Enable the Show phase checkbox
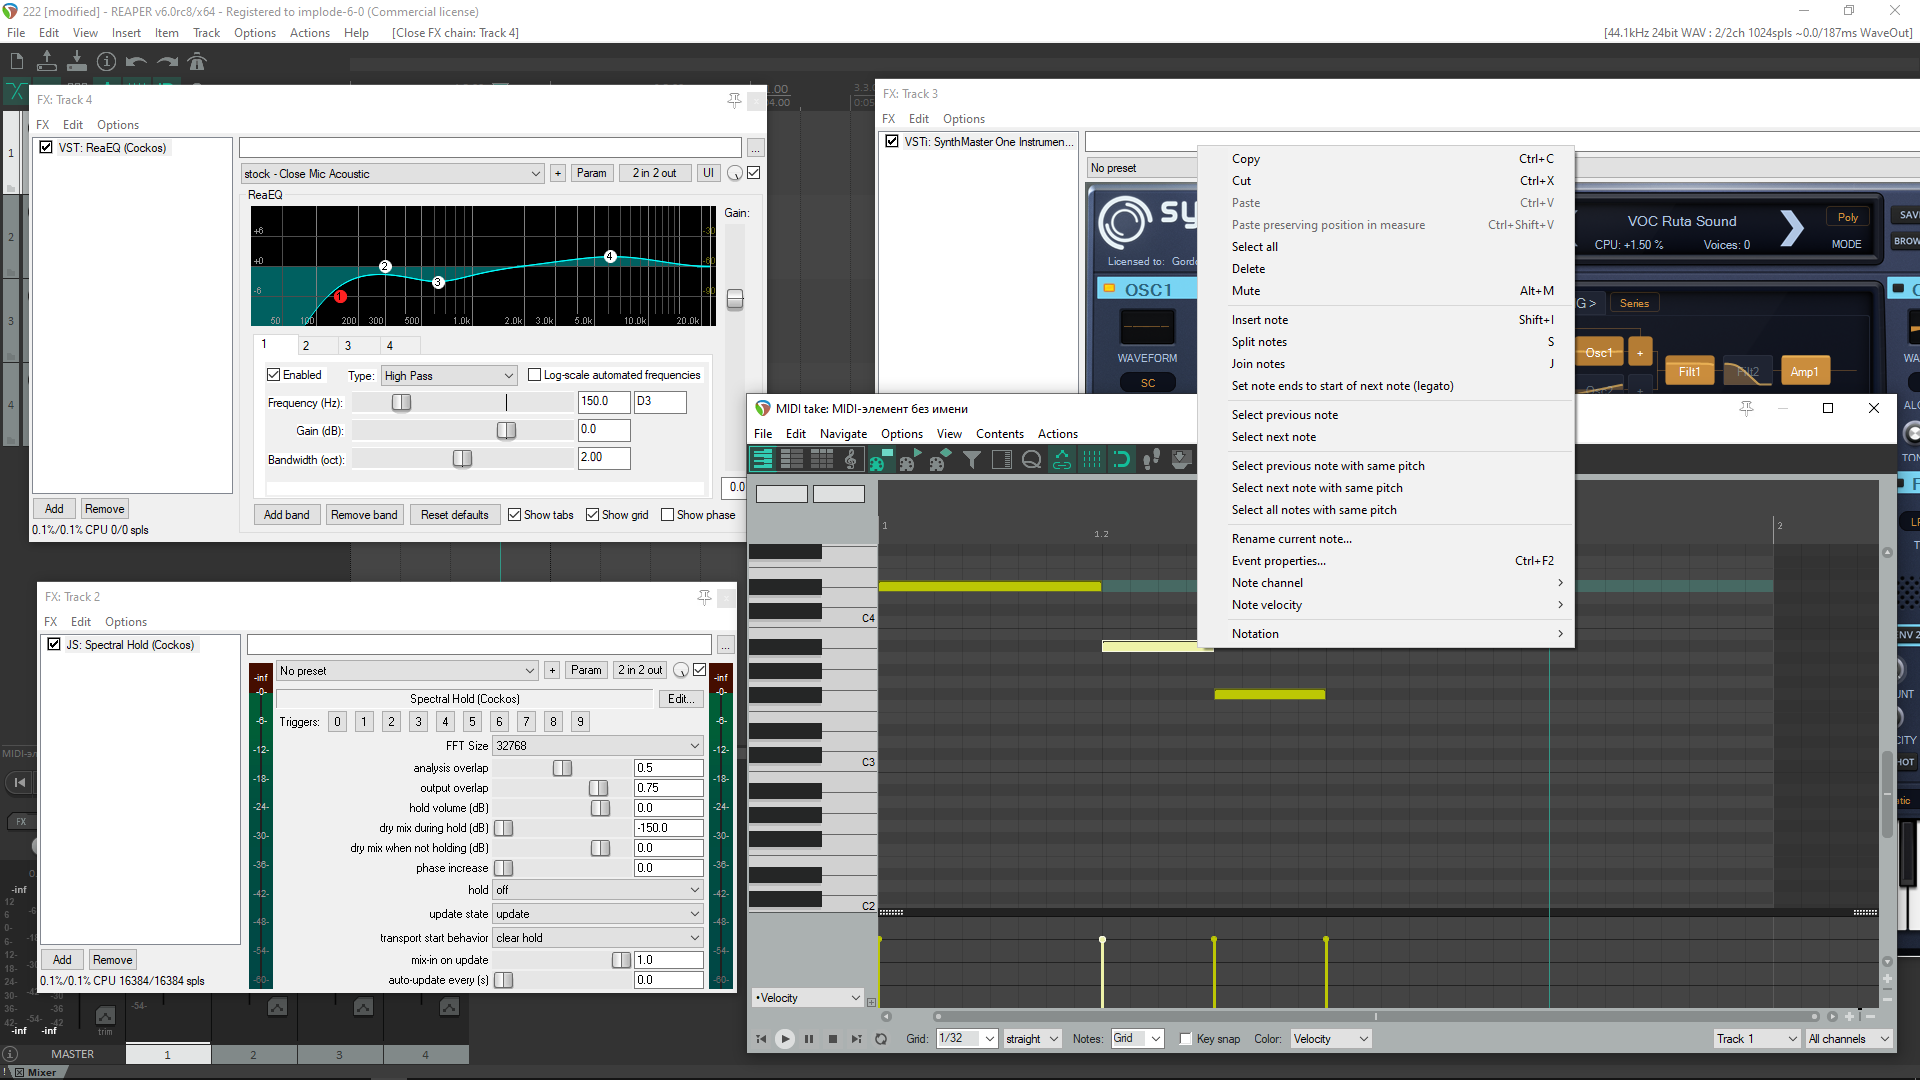 pyautogui.click(x=667, y=515)
